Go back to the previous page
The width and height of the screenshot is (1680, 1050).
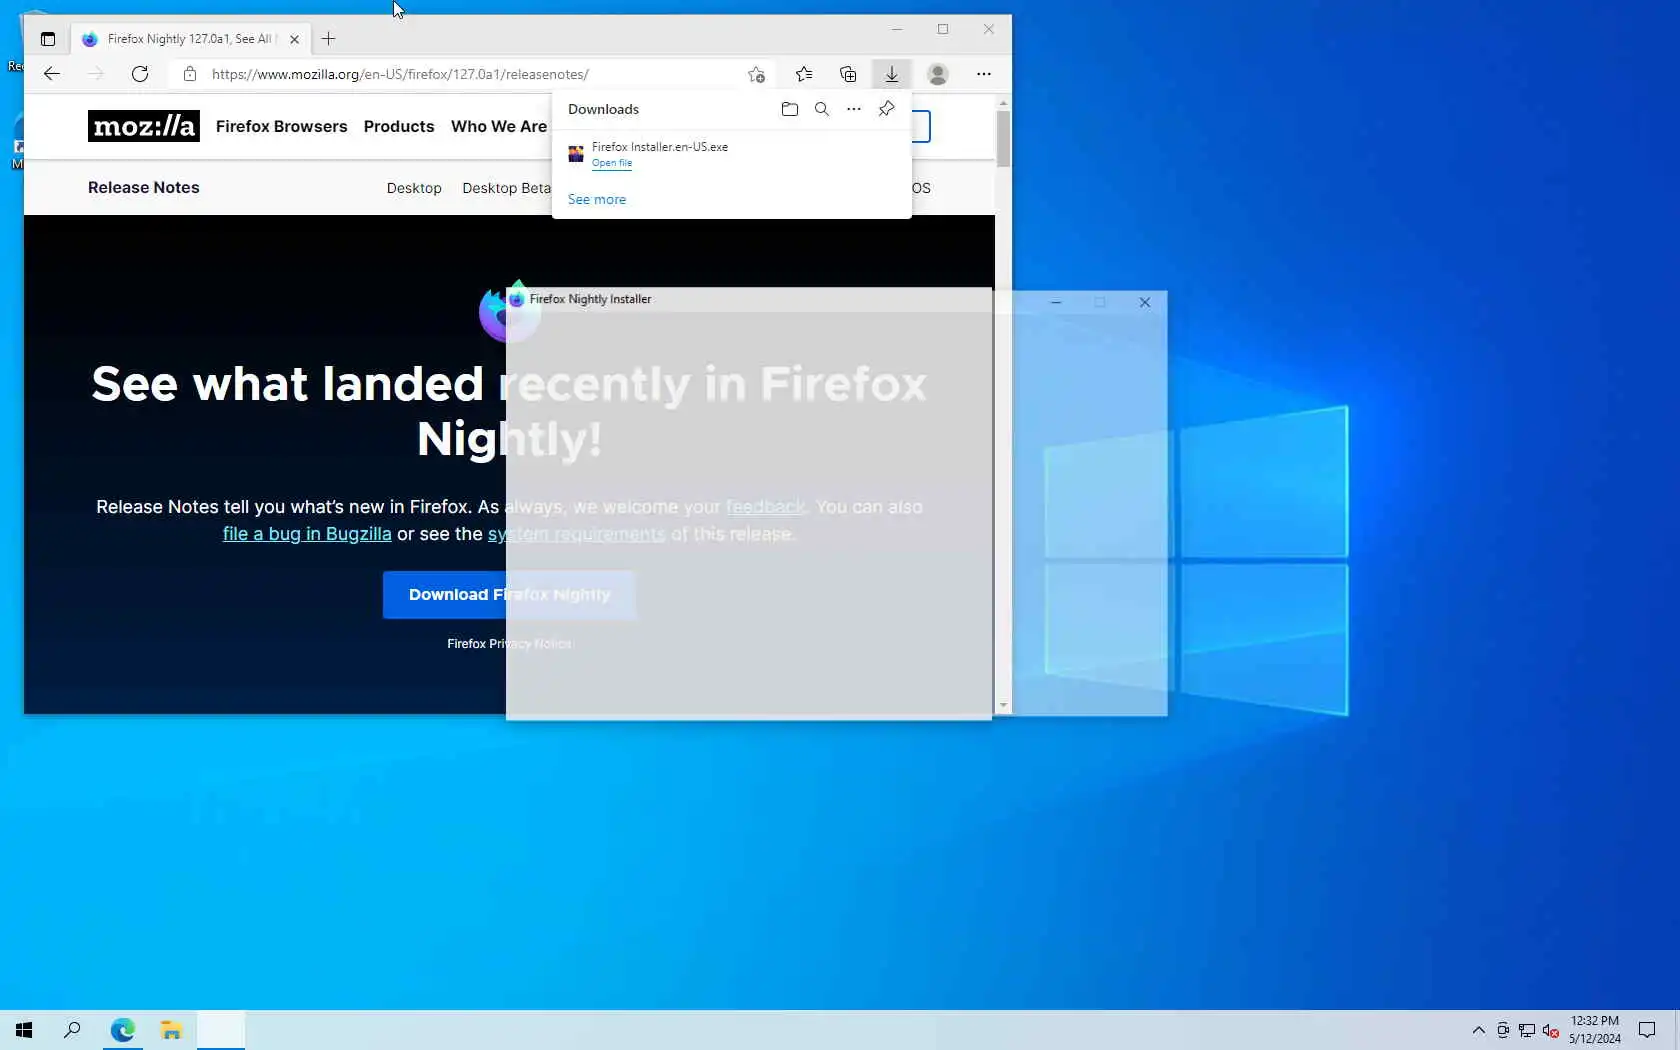pyautogui.click(x=52, y=74)
